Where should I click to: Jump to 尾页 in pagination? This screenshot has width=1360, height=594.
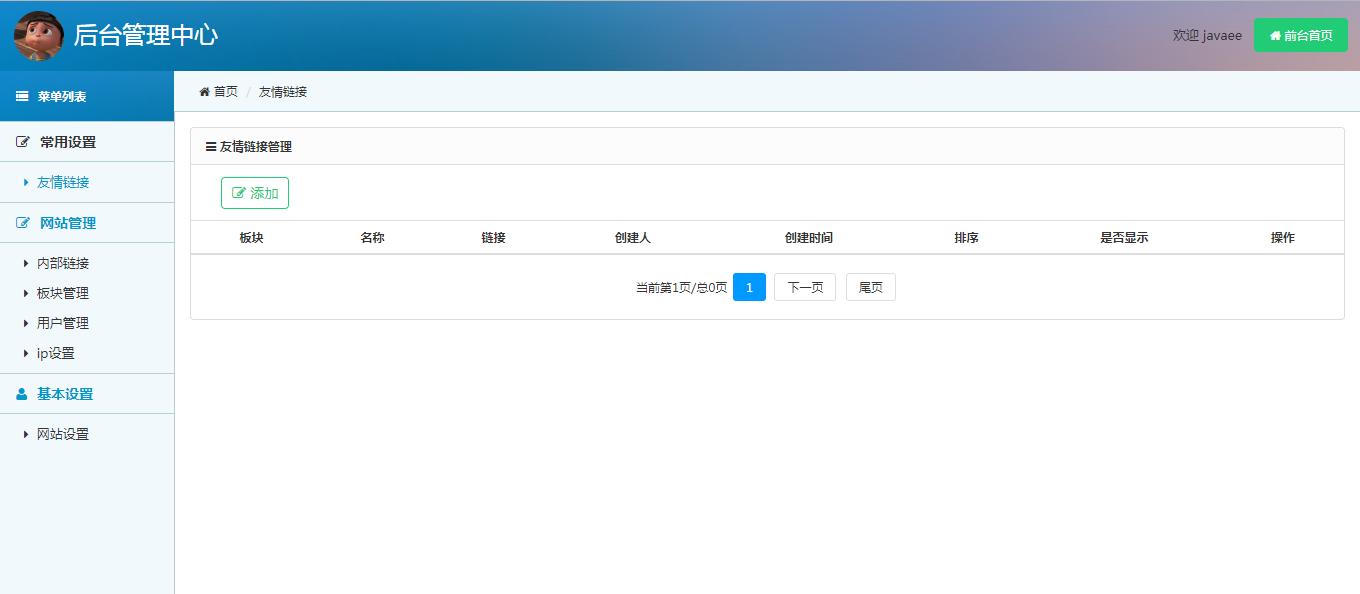click(x=871, y=287)
